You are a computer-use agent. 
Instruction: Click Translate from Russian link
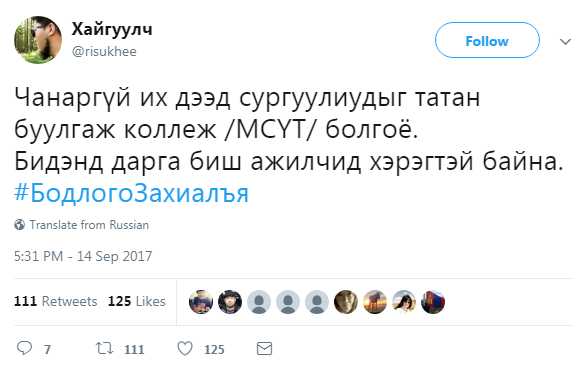tap(89, 225)
